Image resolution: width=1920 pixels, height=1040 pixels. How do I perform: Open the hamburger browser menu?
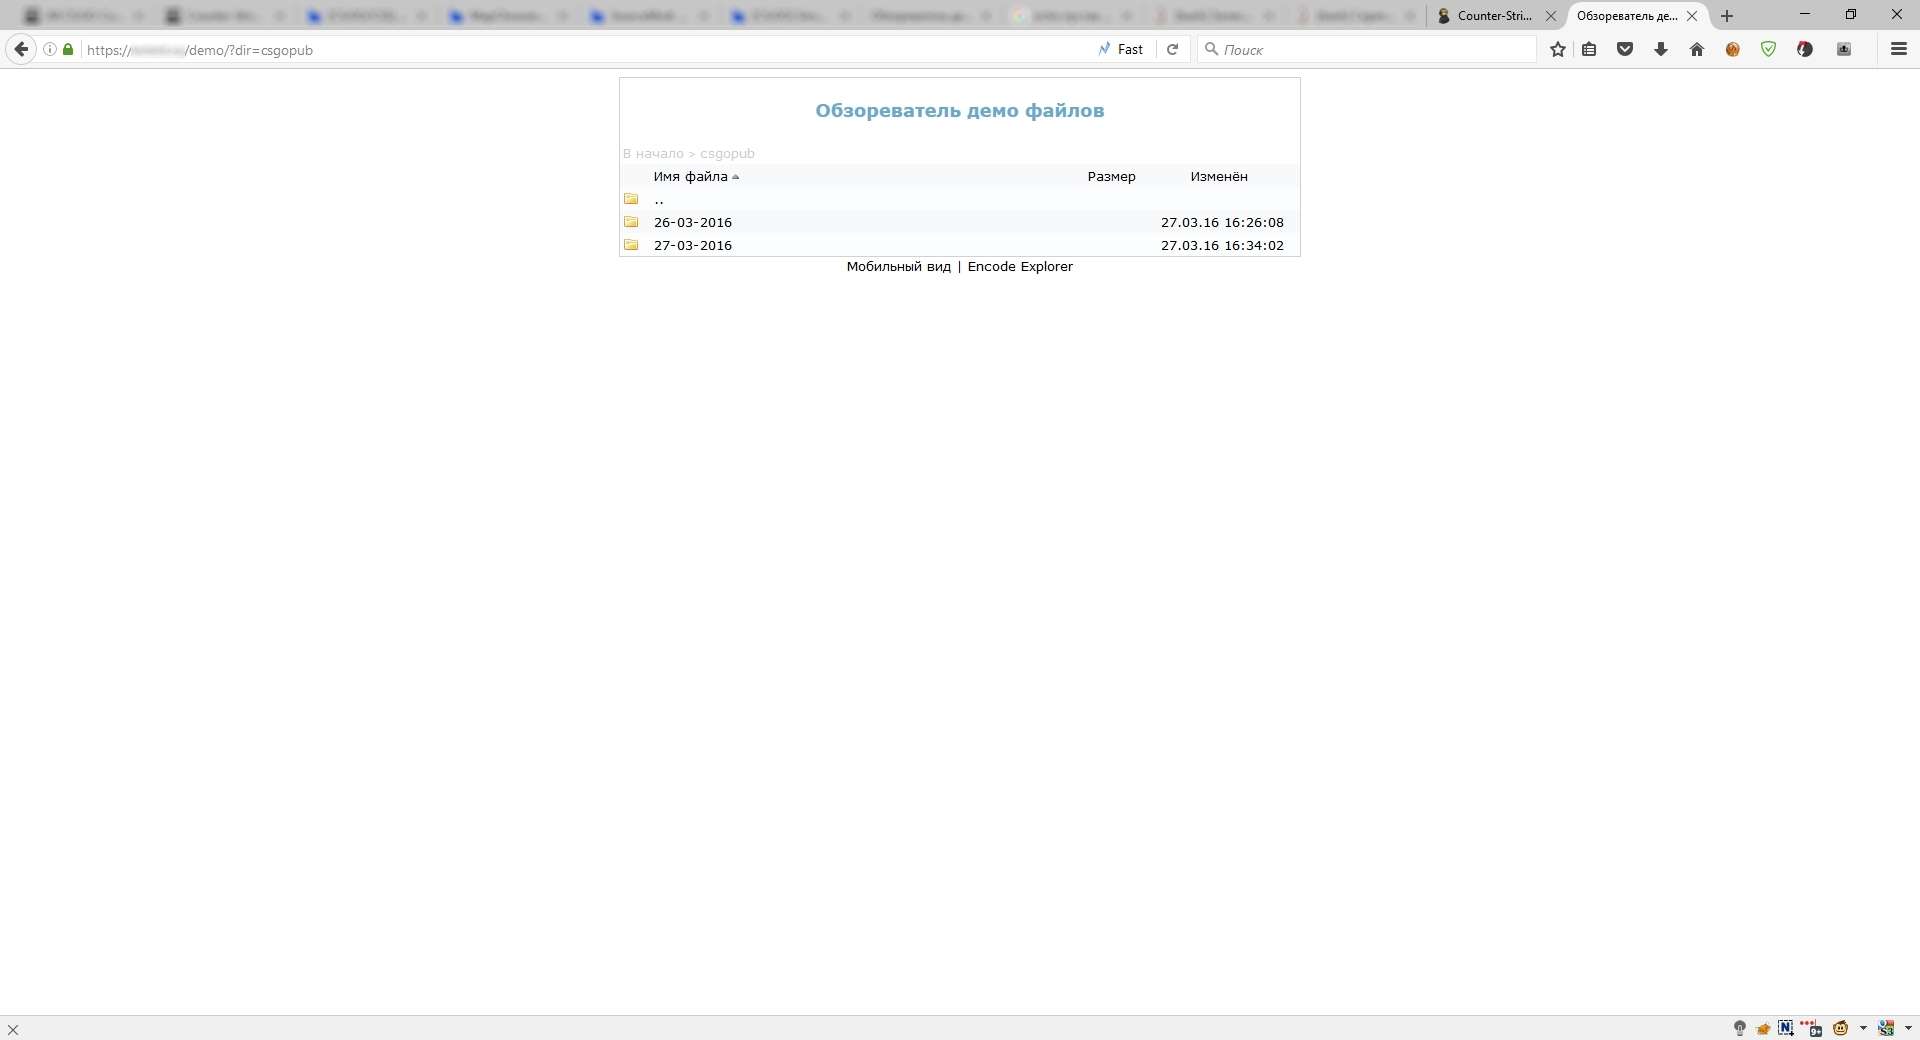[1899, 49]
